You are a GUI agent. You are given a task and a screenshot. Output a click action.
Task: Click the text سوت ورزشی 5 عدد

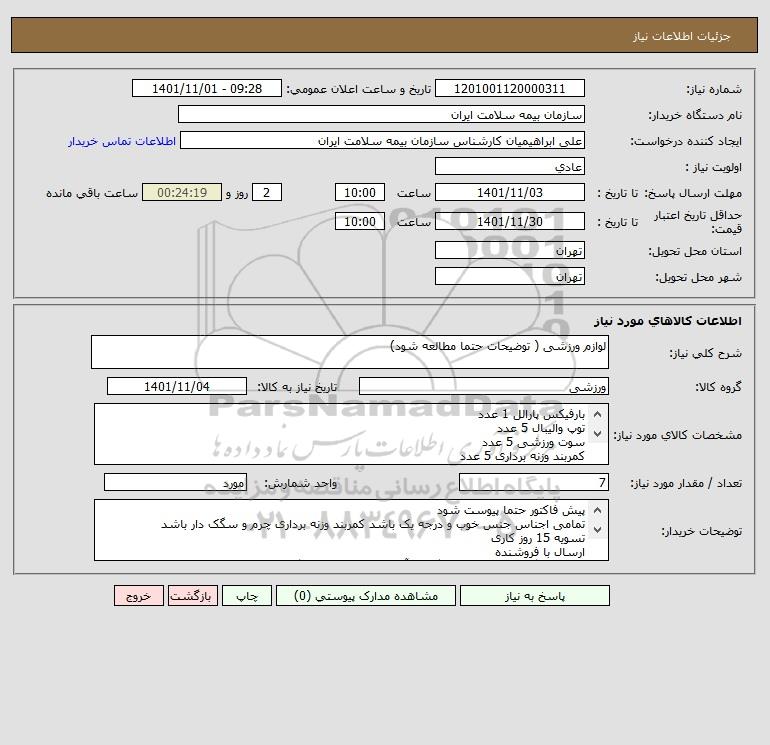point(533,442)
